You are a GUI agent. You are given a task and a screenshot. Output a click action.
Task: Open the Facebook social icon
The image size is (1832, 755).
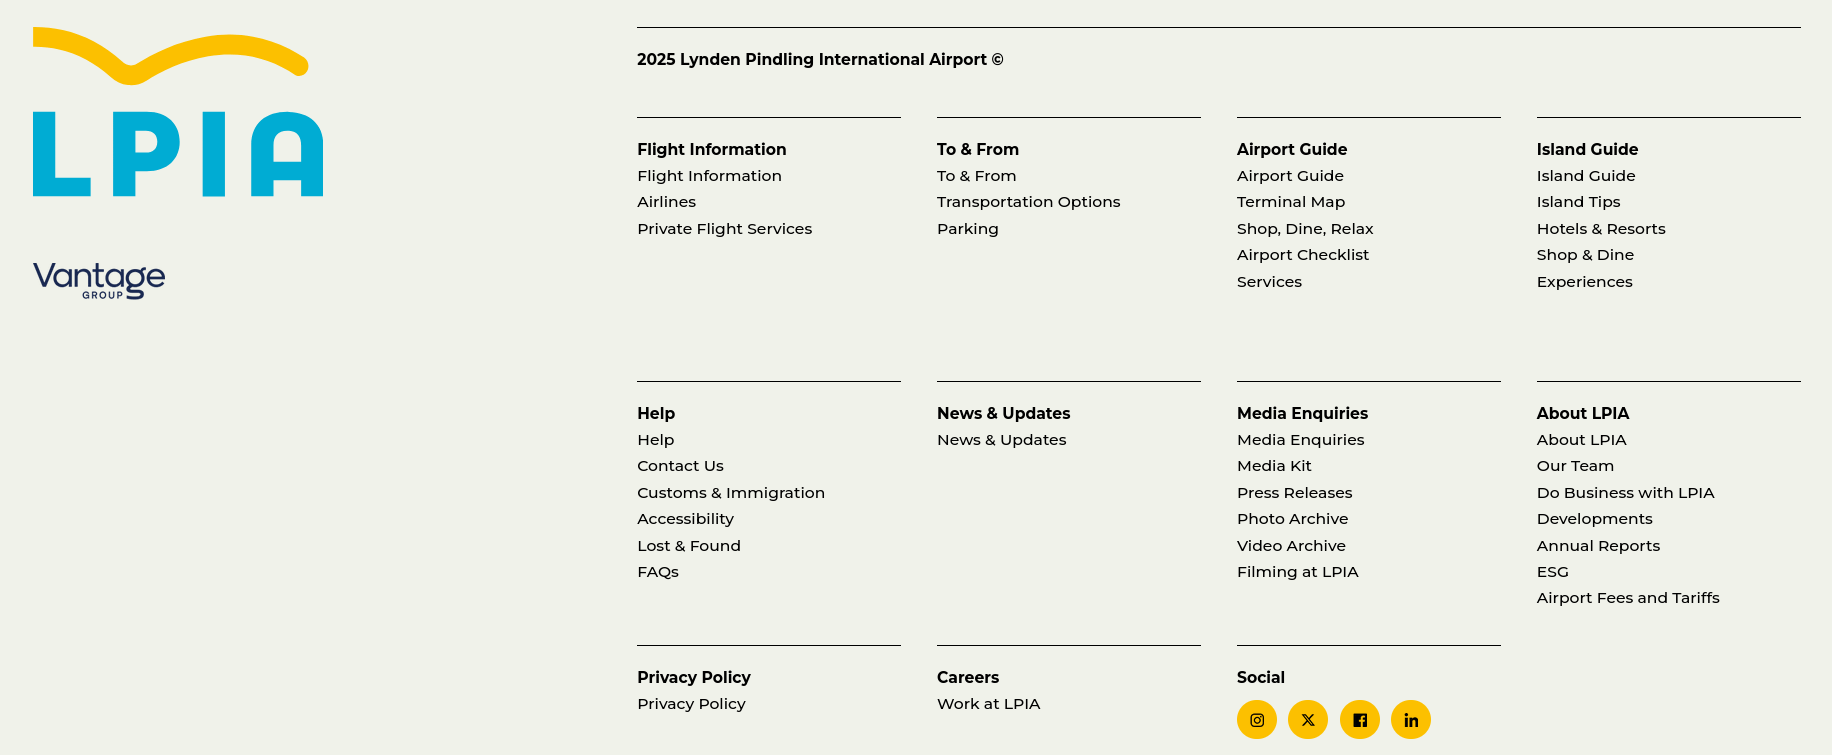pos(1360,720)
